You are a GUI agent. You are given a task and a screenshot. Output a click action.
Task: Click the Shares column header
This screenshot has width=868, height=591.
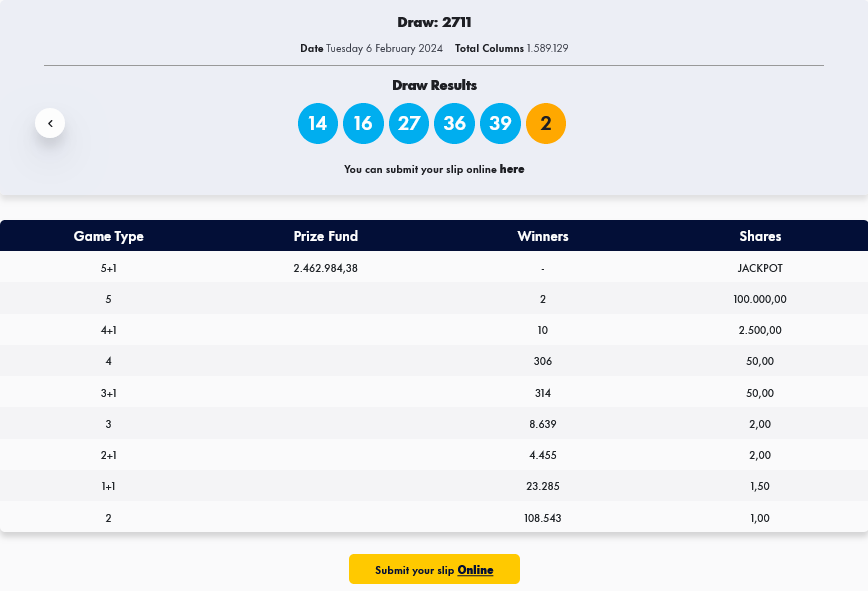point(760,236)
